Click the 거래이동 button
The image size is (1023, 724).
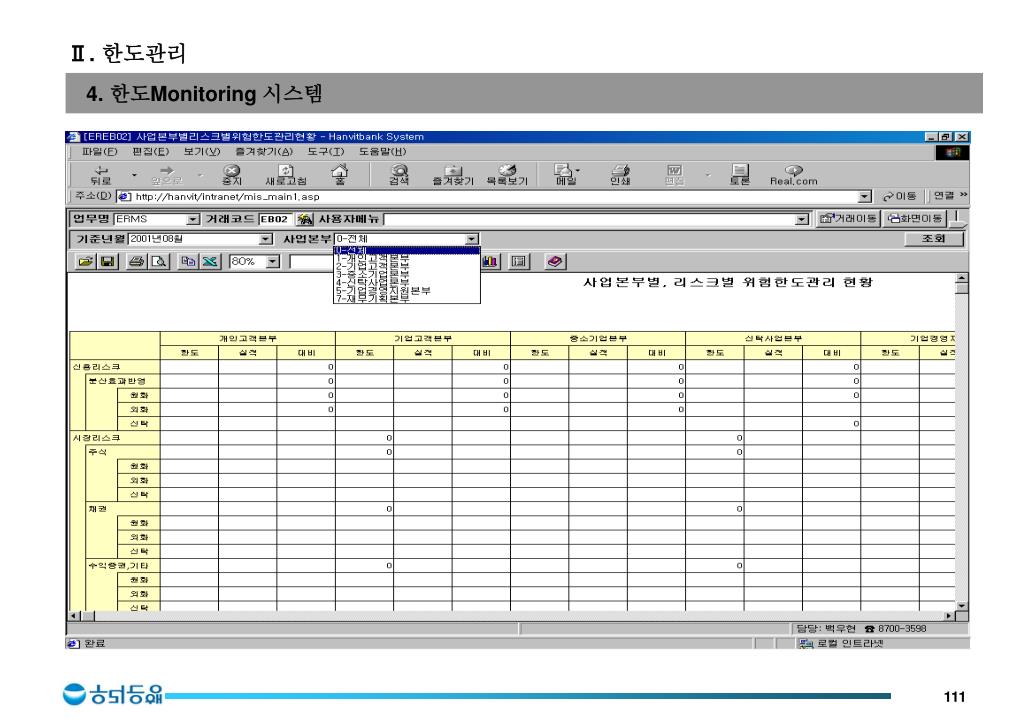tap(847, 219)
